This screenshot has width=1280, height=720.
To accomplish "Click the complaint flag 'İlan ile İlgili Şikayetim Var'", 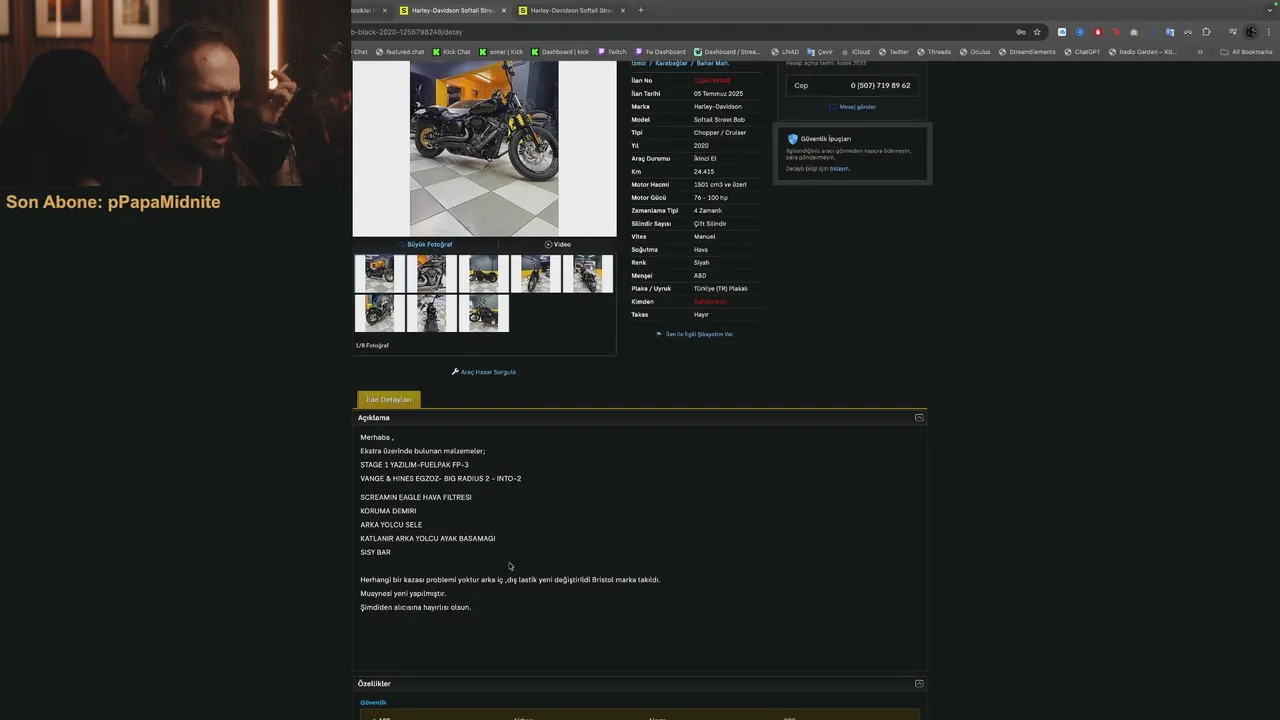I will pyautogui.click(x=695, y=334).
